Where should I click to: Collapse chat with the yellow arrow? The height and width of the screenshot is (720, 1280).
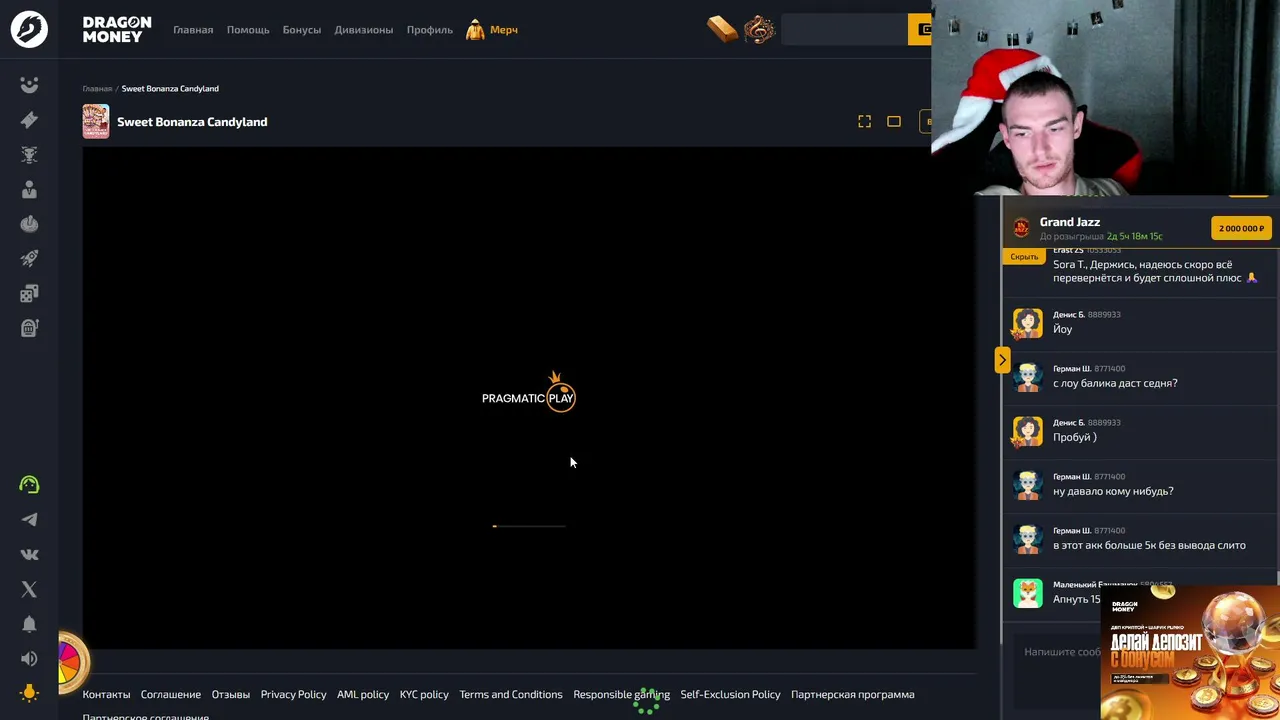point(1002,360)
